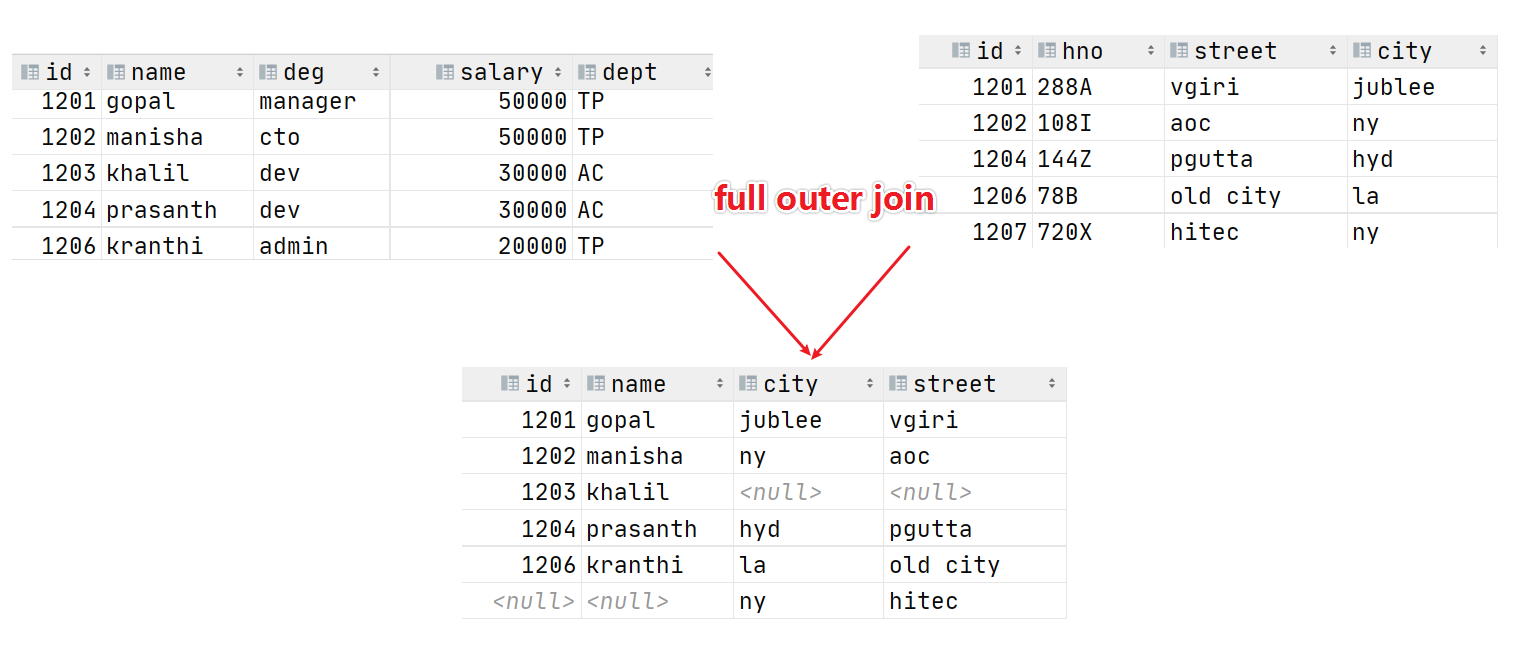
Task: Click the column icon beside hno header
Action: [x=1047, y=50]
